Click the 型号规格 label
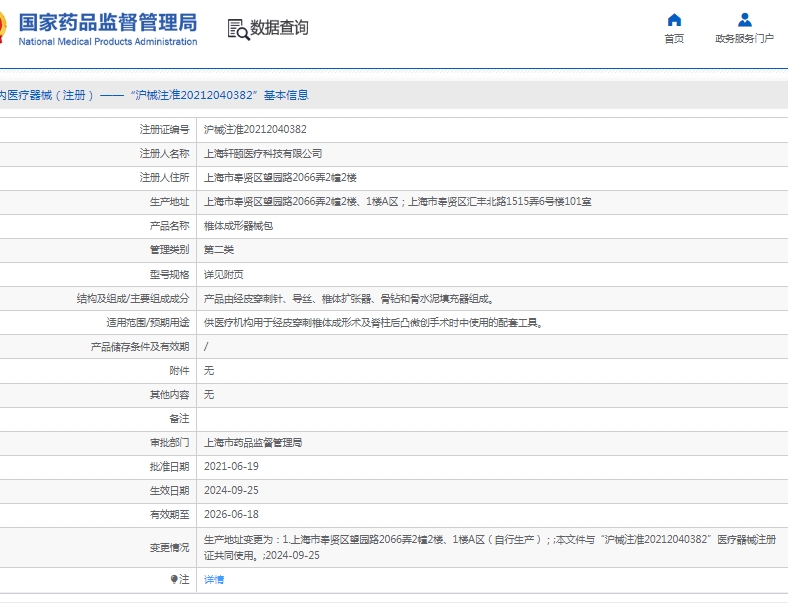 169,274
